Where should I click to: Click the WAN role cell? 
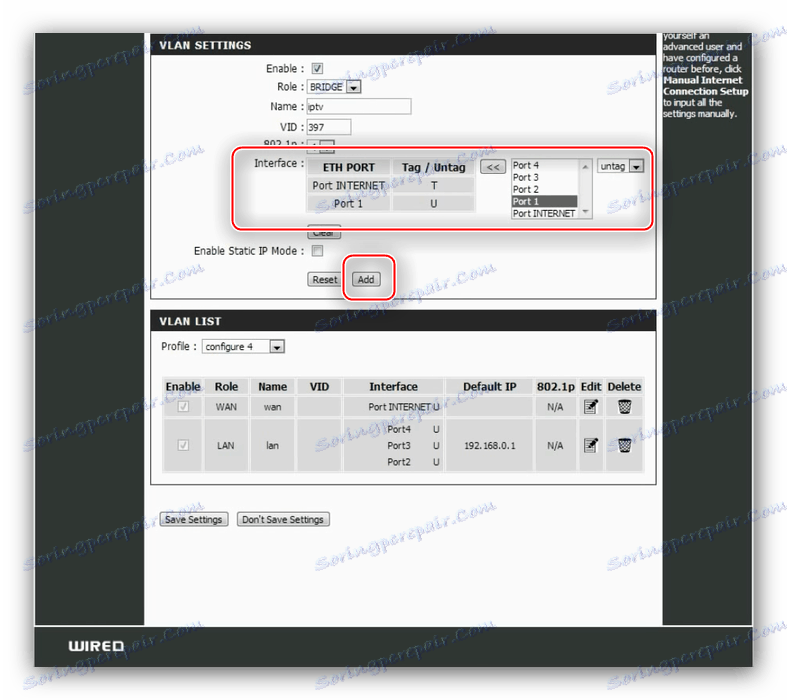coord(226,406)
